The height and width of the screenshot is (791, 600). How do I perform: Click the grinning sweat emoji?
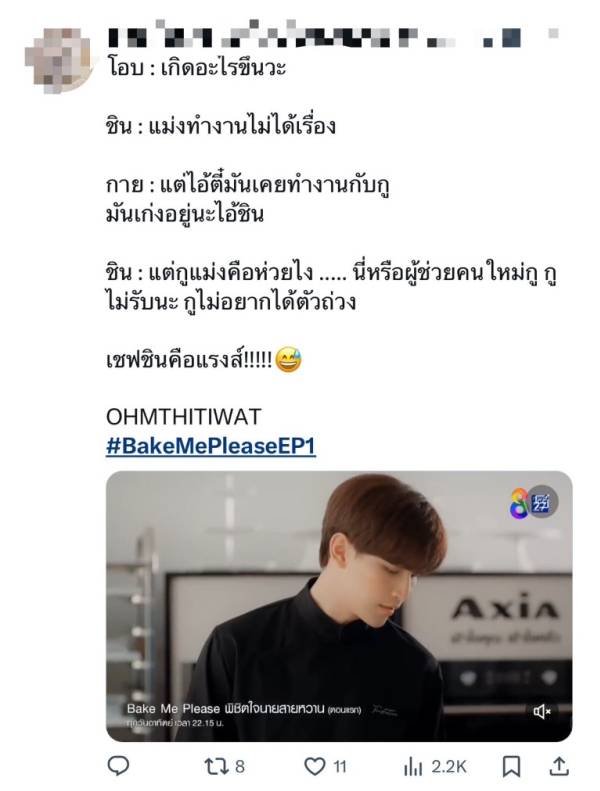pyautogui.click(x=289, y=360)
